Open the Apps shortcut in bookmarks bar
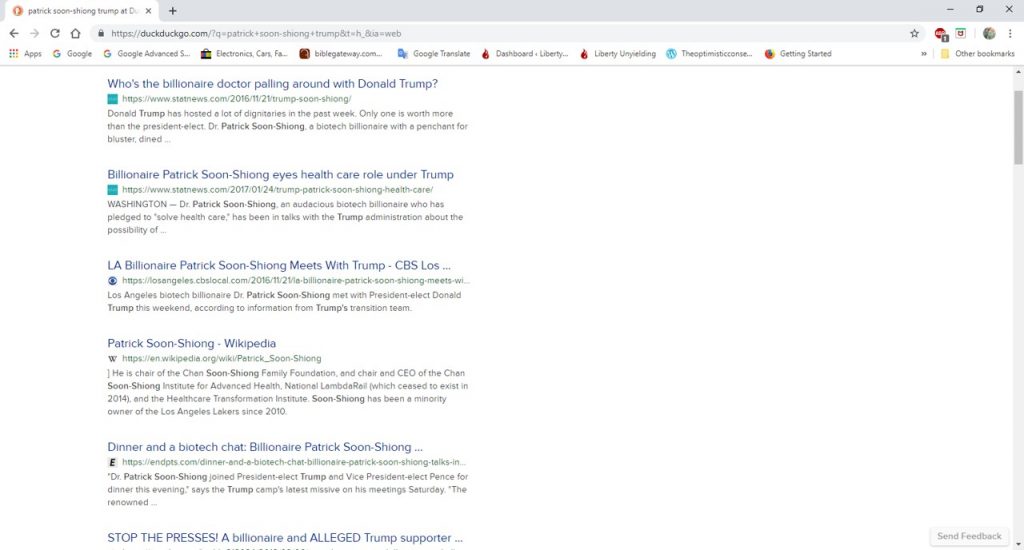This screenshot has height=550, width=1024. (x=25, y=54)
